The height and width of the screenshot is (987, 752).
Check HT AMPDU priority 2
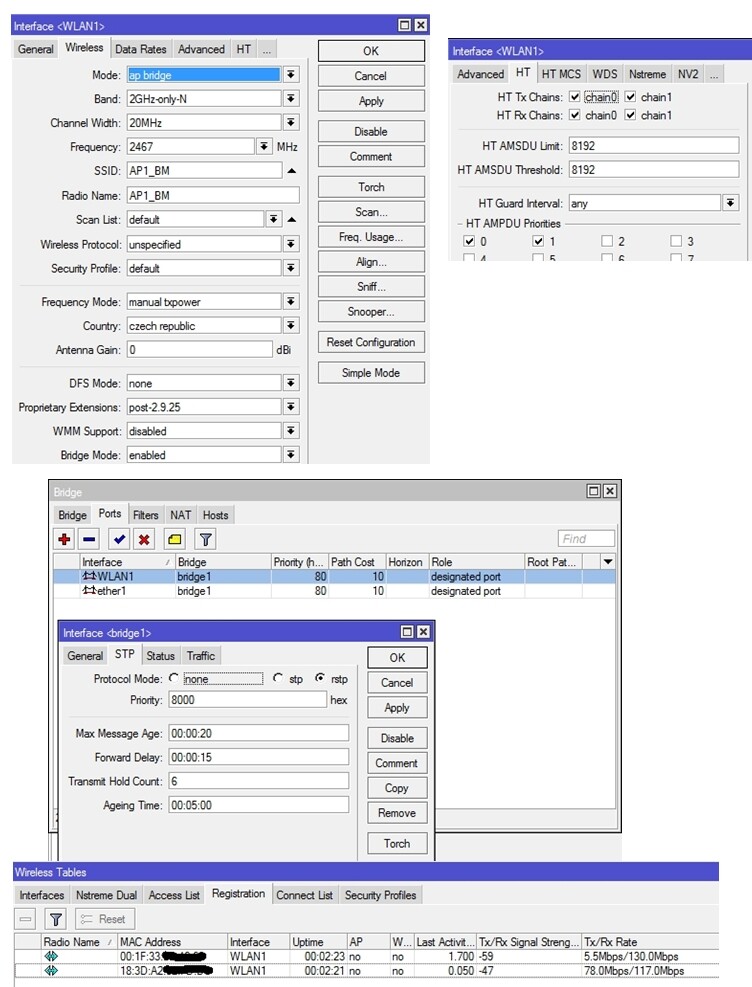coord(607,241)
